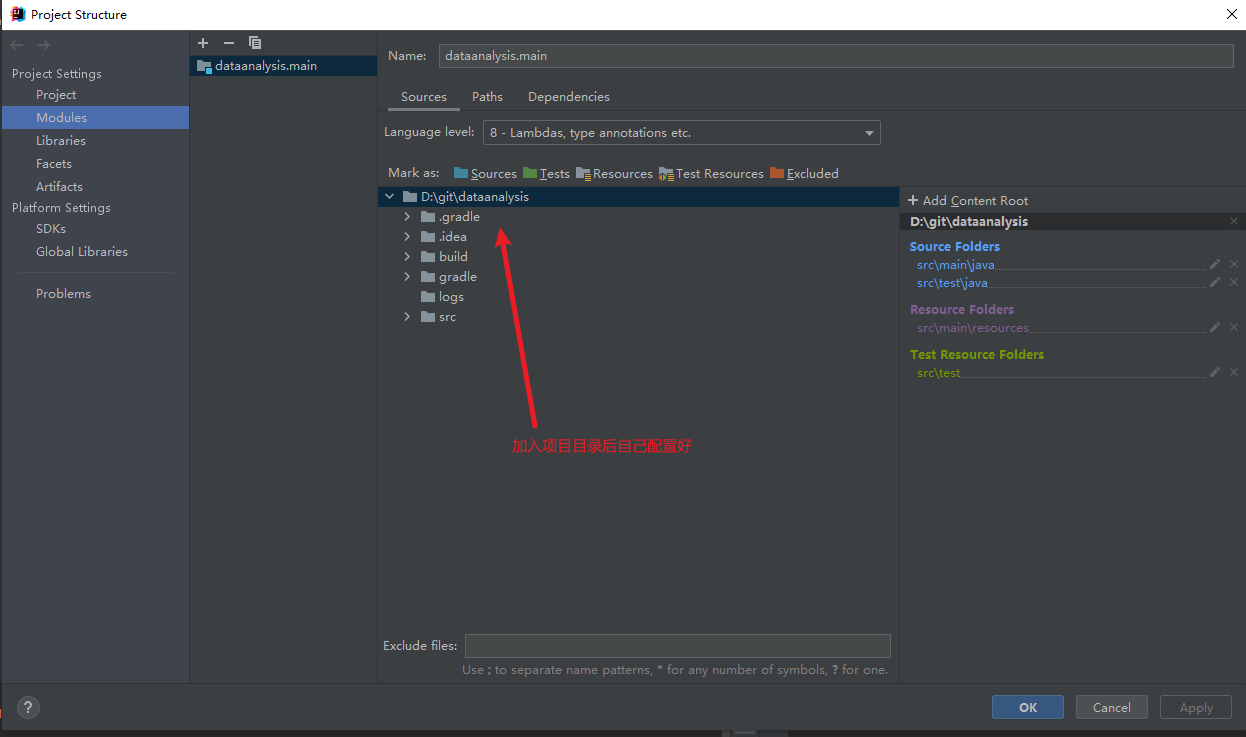Remove D:\git\dataanalysis content root
This screenshot has width=1246, height=737.
coord(1234,221)
